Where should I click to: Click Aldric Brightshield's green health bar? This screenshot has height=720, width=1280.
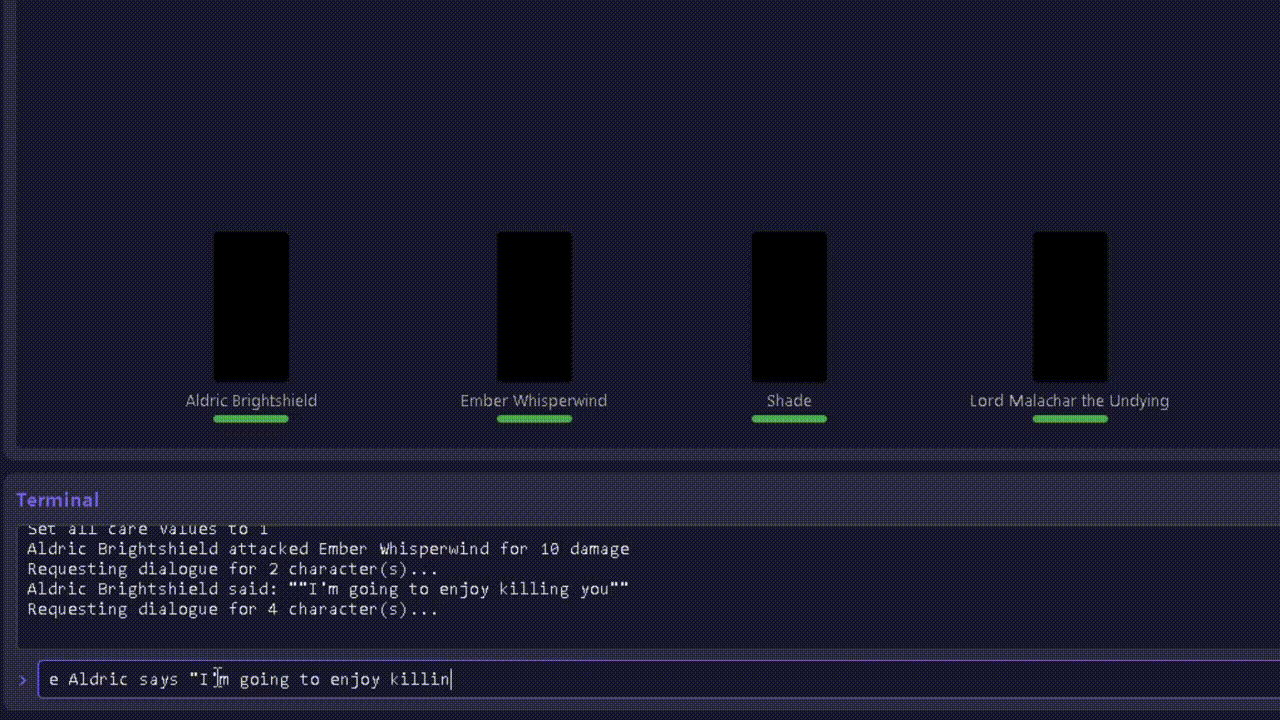click(251, 419)
